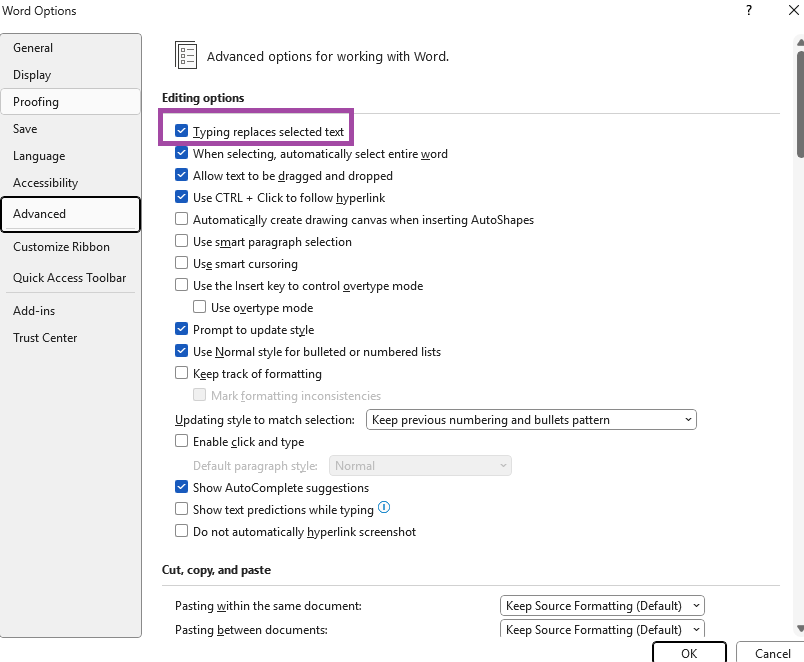Uncheck Typing replaces selected text
Viewport: 804px width, 662px height.
(182, 131)
